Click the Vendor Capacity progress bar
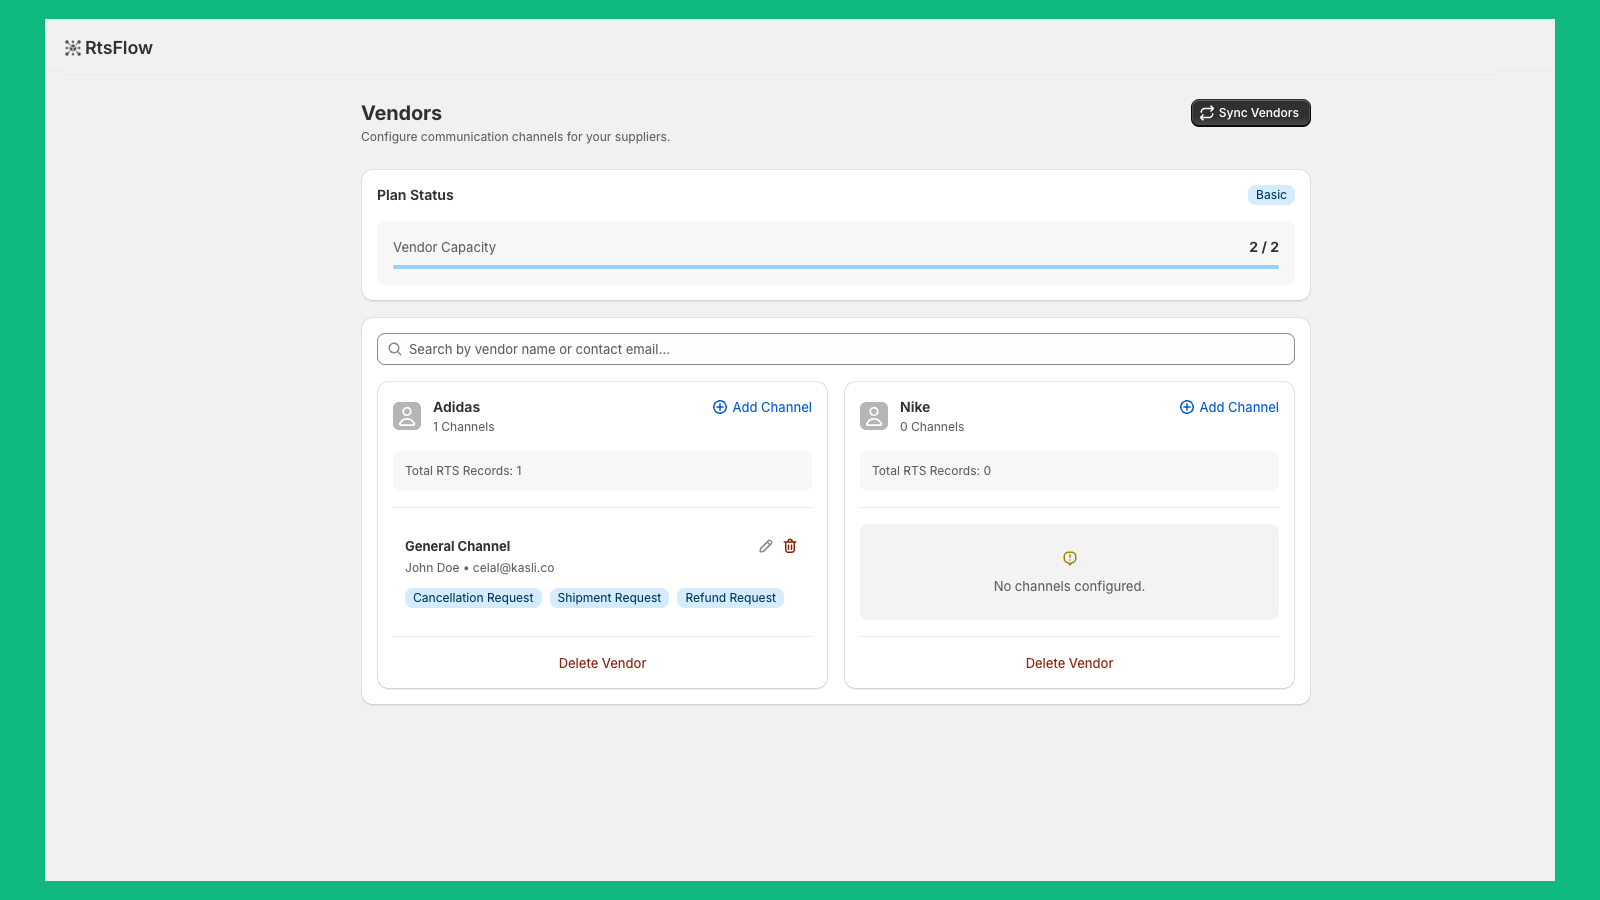The image size is (1600, 900). tap(835, 267)
